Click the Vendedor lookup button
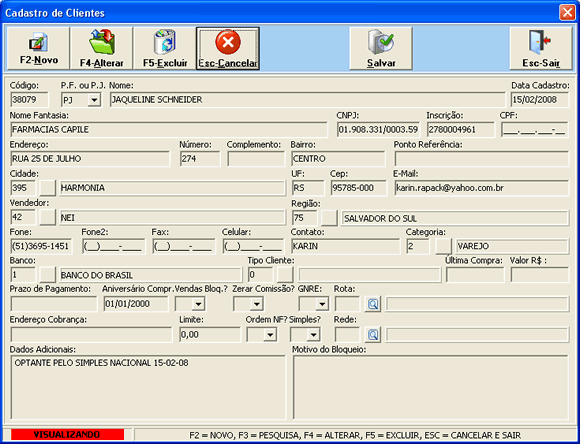The height and width of the screenshot is (444, 580). [48, 217]
